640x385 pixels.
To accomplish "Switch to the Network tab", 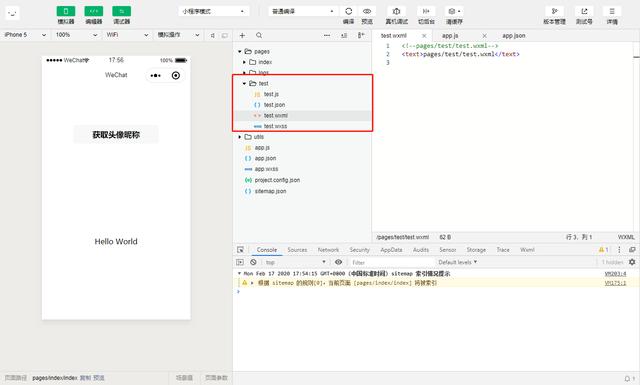I will tap(328, 250).
